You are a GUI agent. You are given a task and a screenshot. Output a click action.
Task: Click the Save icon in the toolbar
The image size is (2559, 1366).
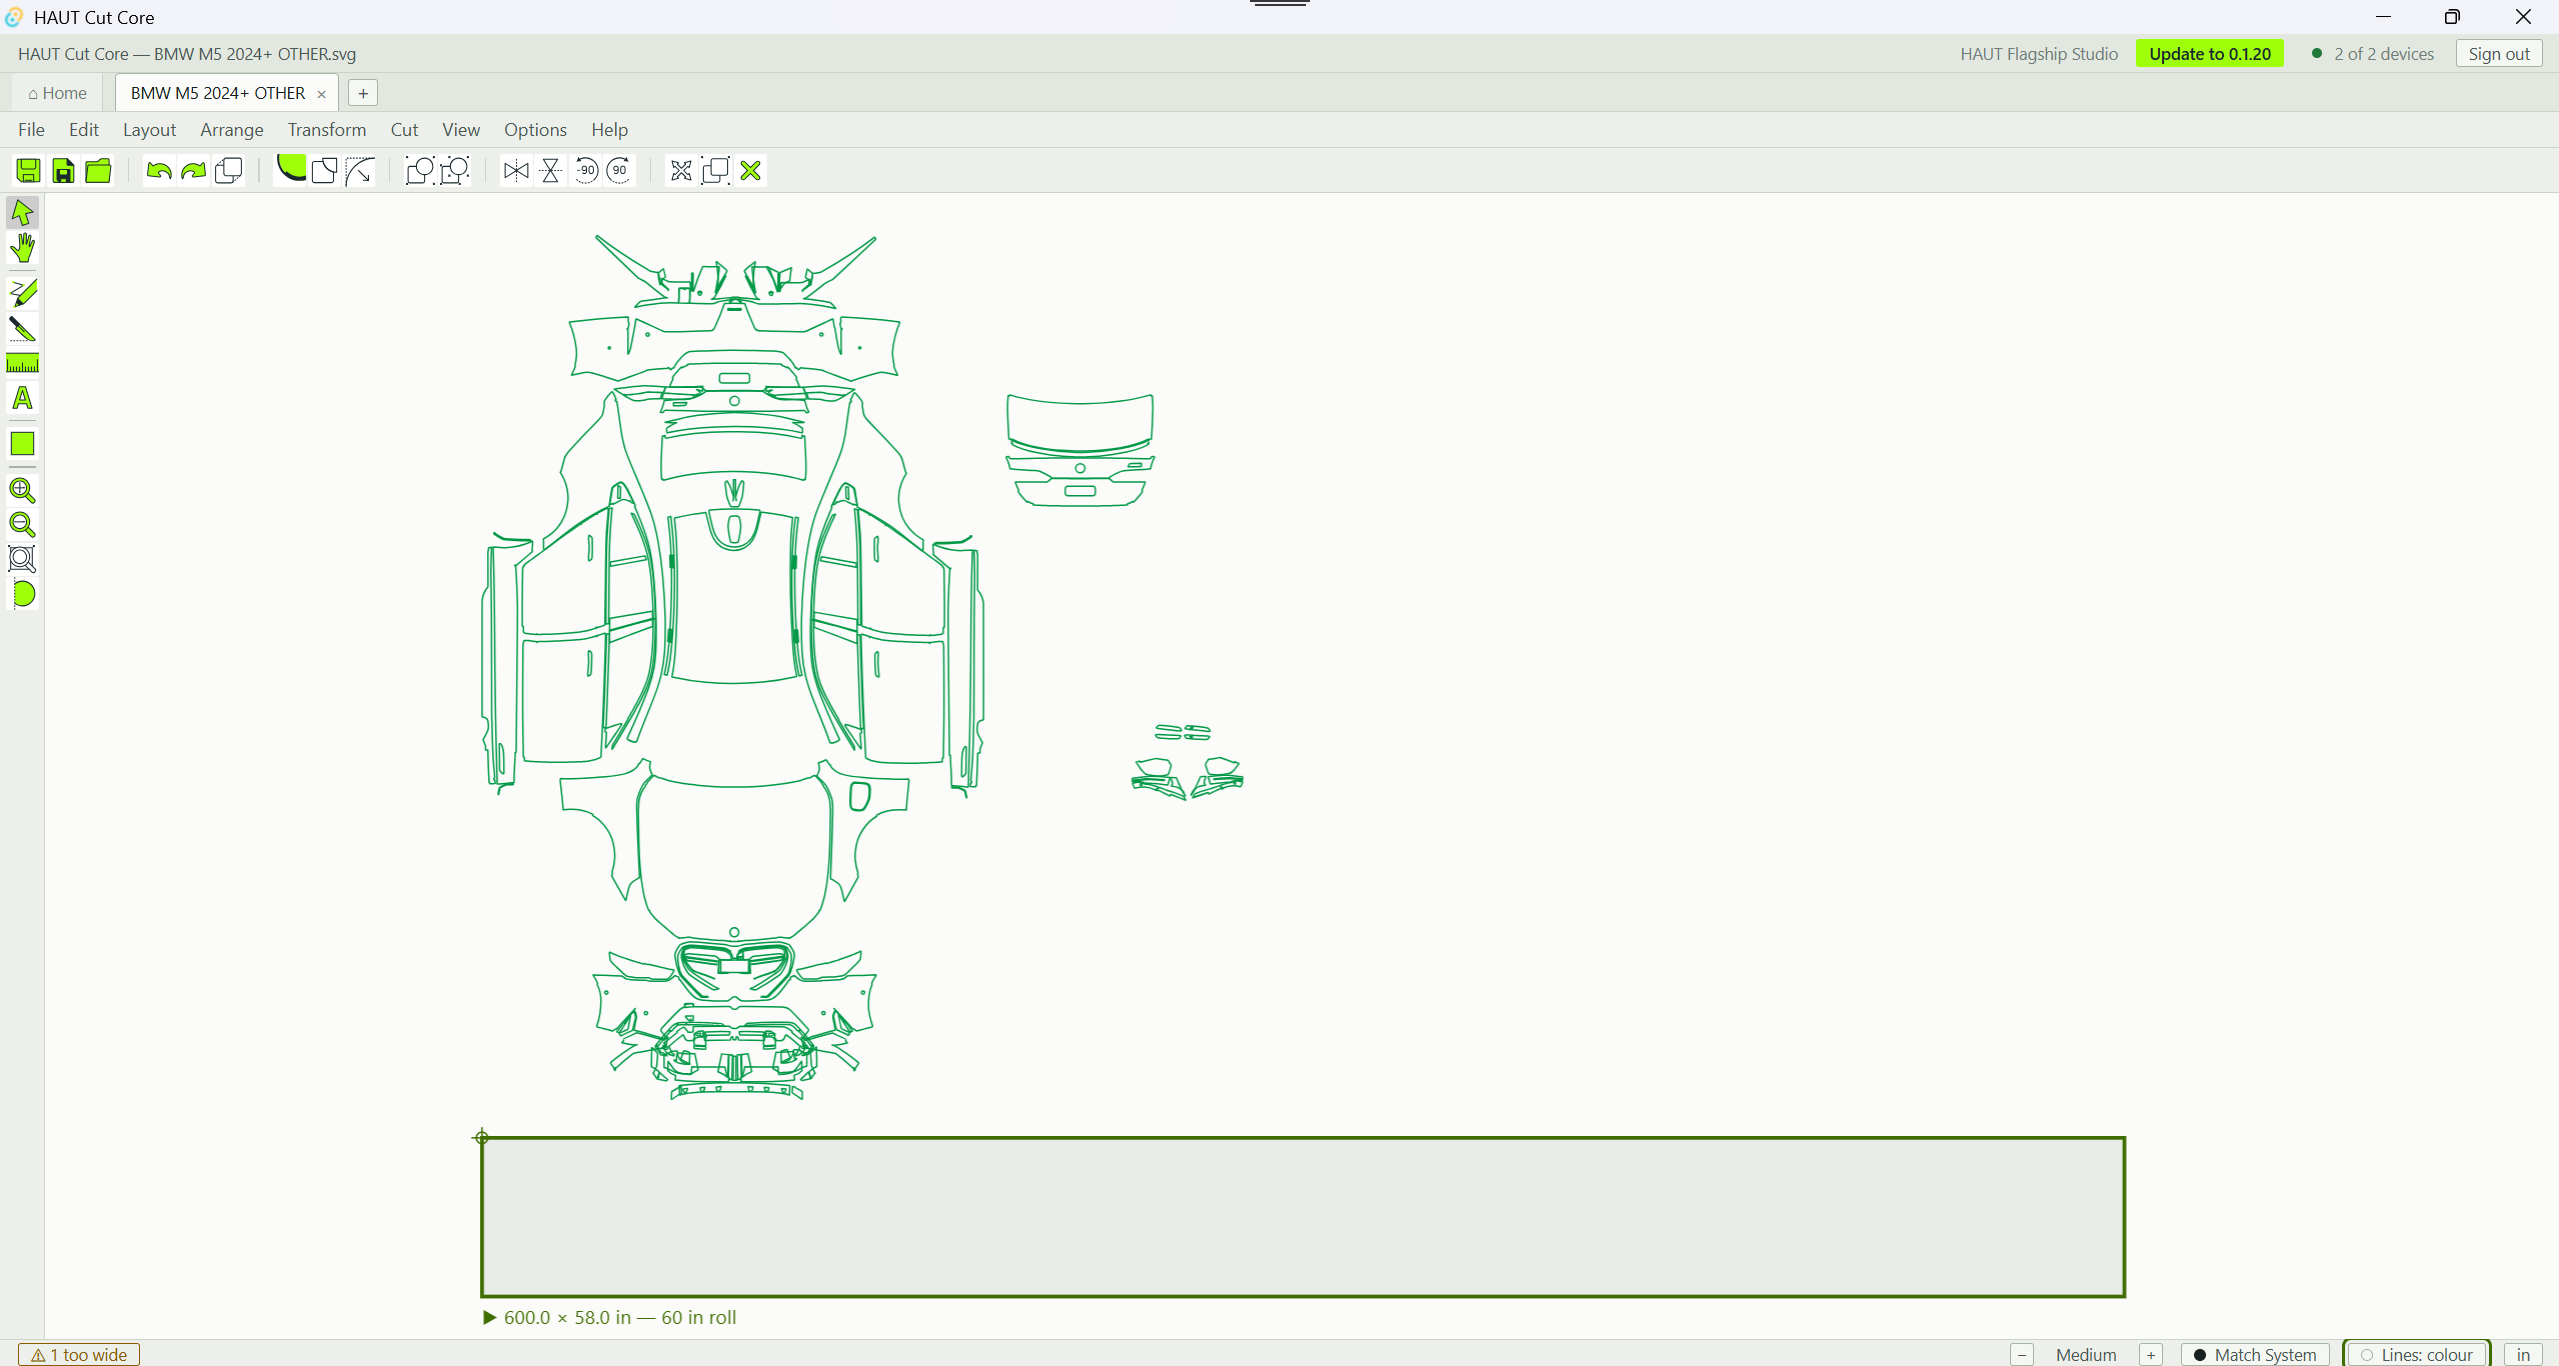(x=28, y=171)
